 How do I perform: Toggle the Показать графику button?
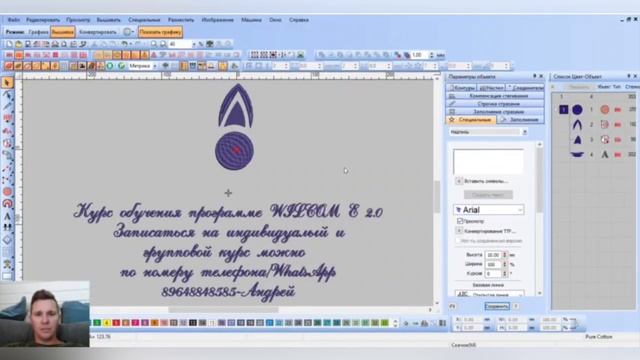160,32
